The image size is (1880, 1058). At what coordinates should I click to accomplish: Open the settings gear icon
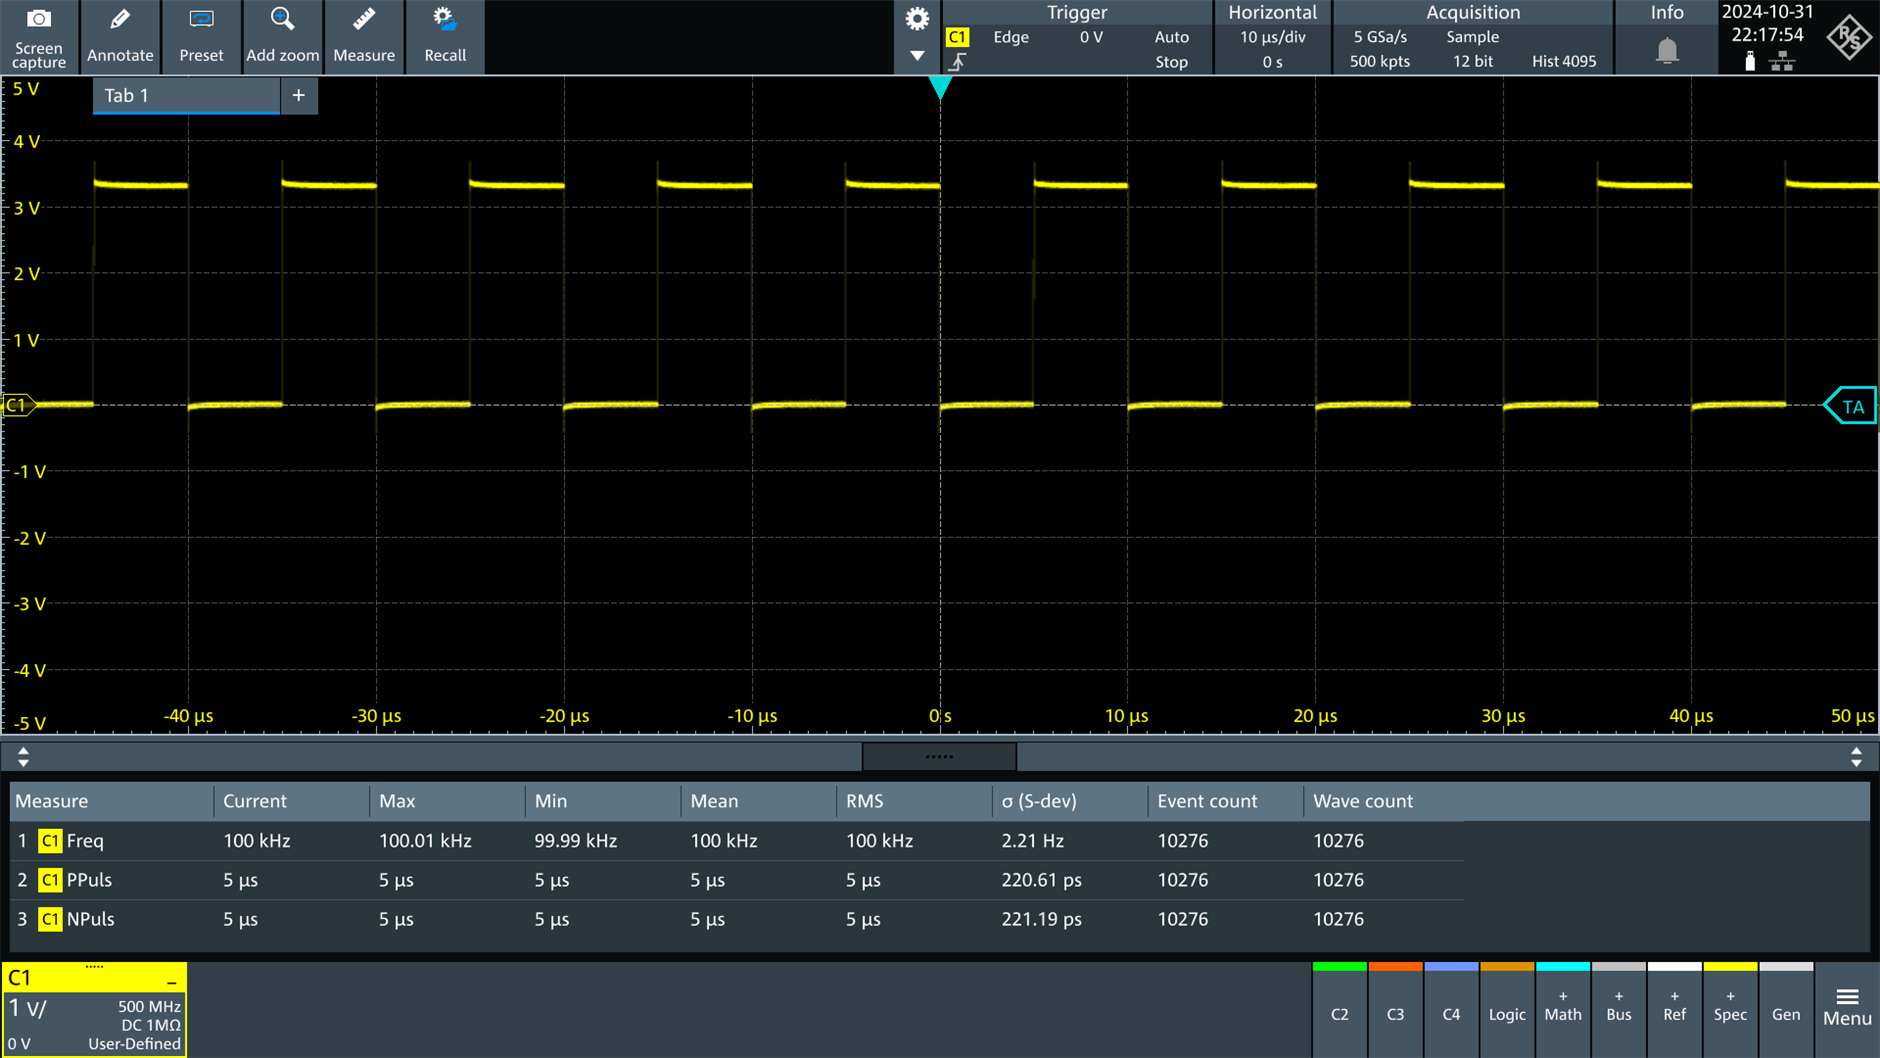pyautogui.click(x=917, y=19)
